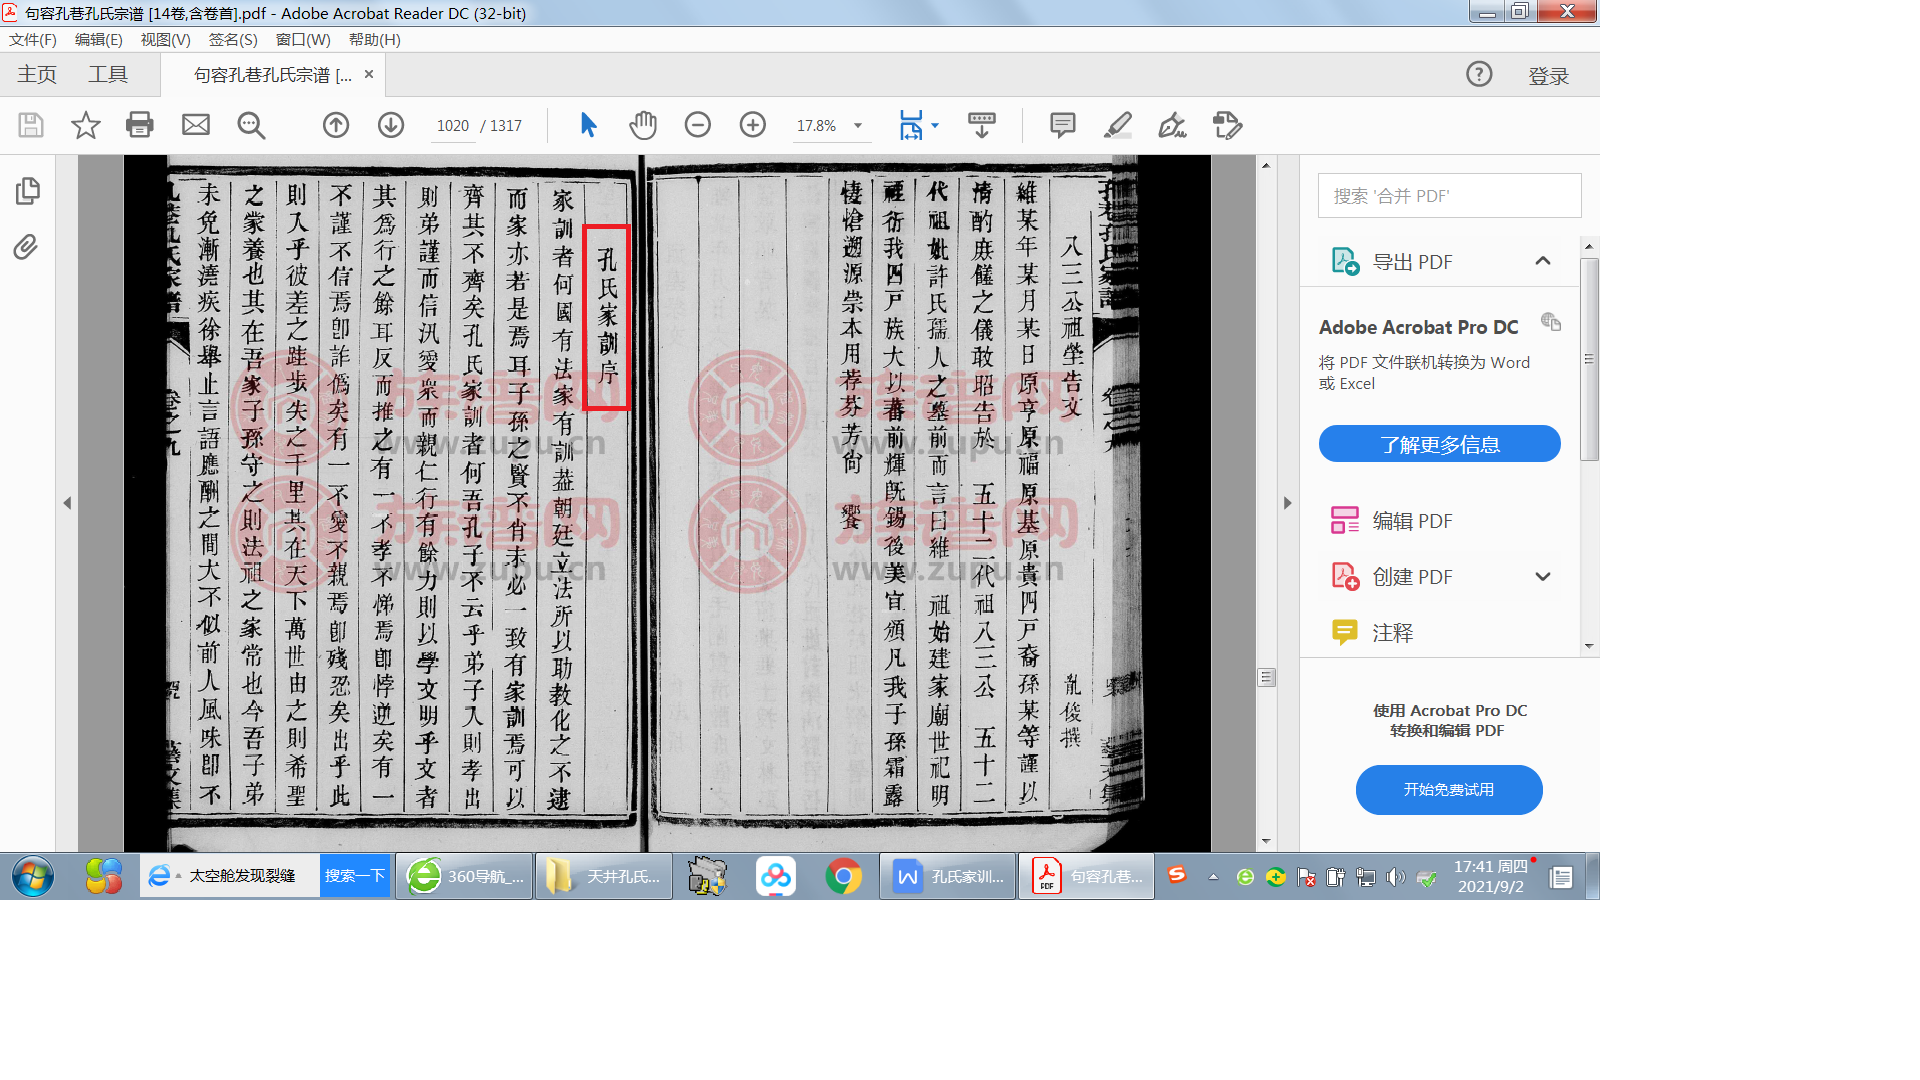This screenshot has height=1080, width=1920.
Task: Open the 360导航 browser taskbar item
Action: click(464, 877)
